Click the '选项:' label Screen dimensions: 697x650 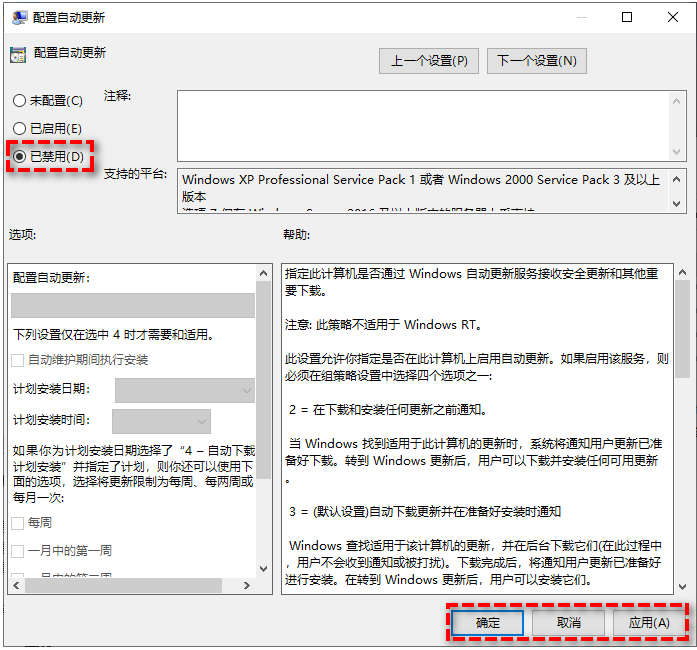click(x=22, y=234)
